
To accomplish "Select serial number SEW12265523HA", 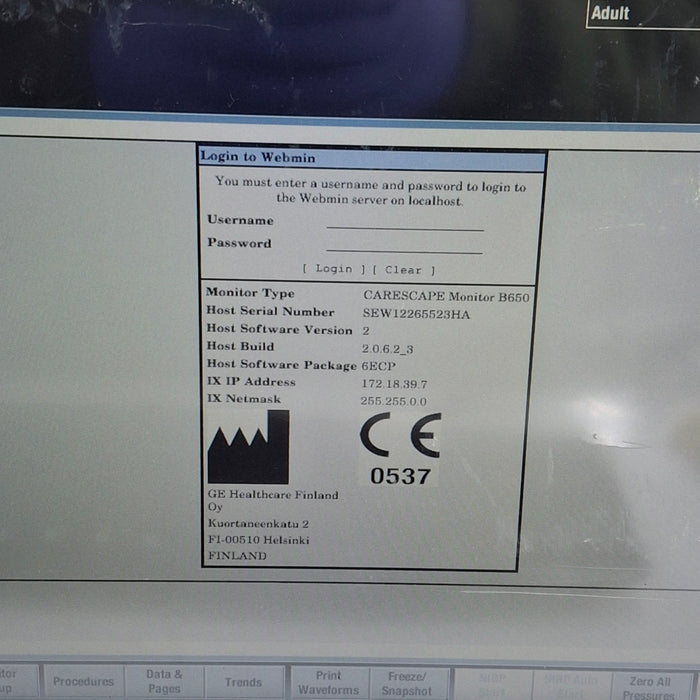I will (416, 314).
